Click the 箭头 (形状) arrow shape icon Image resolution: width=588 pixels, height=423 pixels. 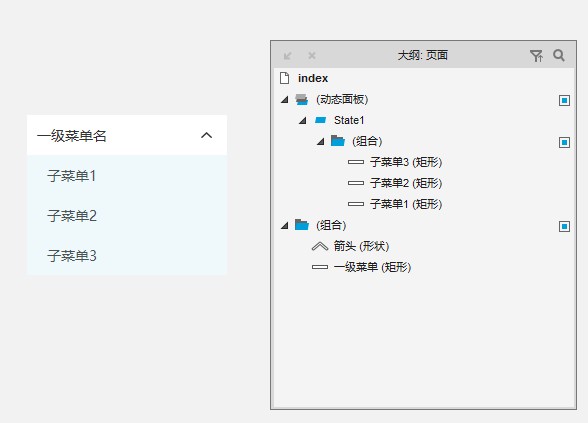point(320,246)
